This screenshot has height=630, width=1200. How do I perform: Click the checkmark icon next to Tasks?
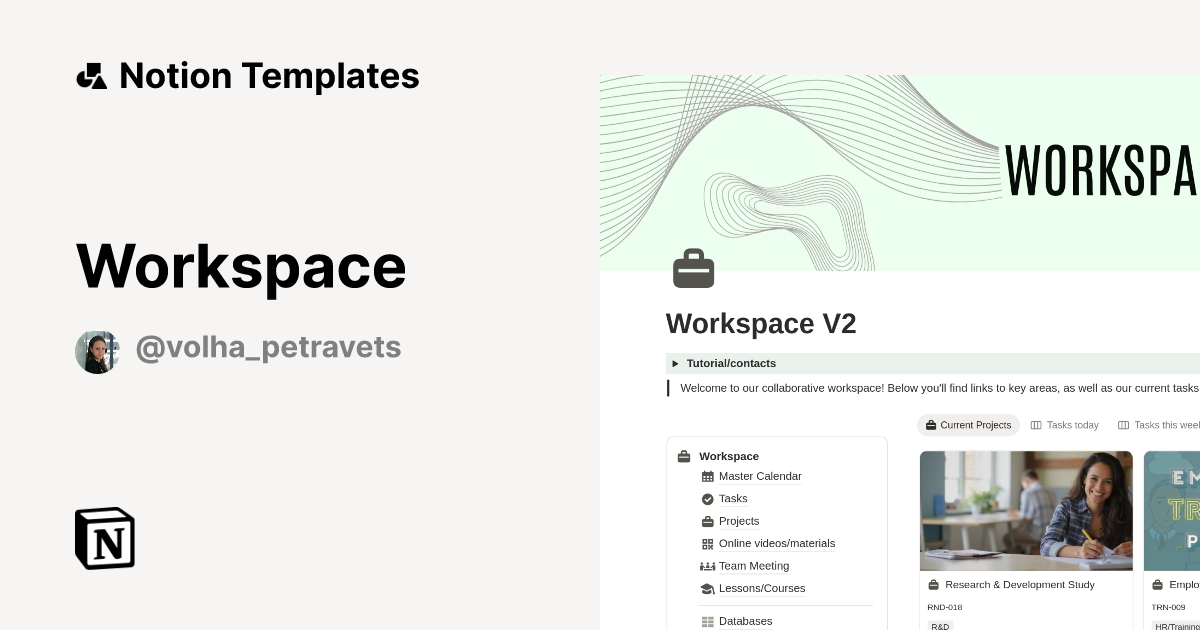(x=708, y=498)
